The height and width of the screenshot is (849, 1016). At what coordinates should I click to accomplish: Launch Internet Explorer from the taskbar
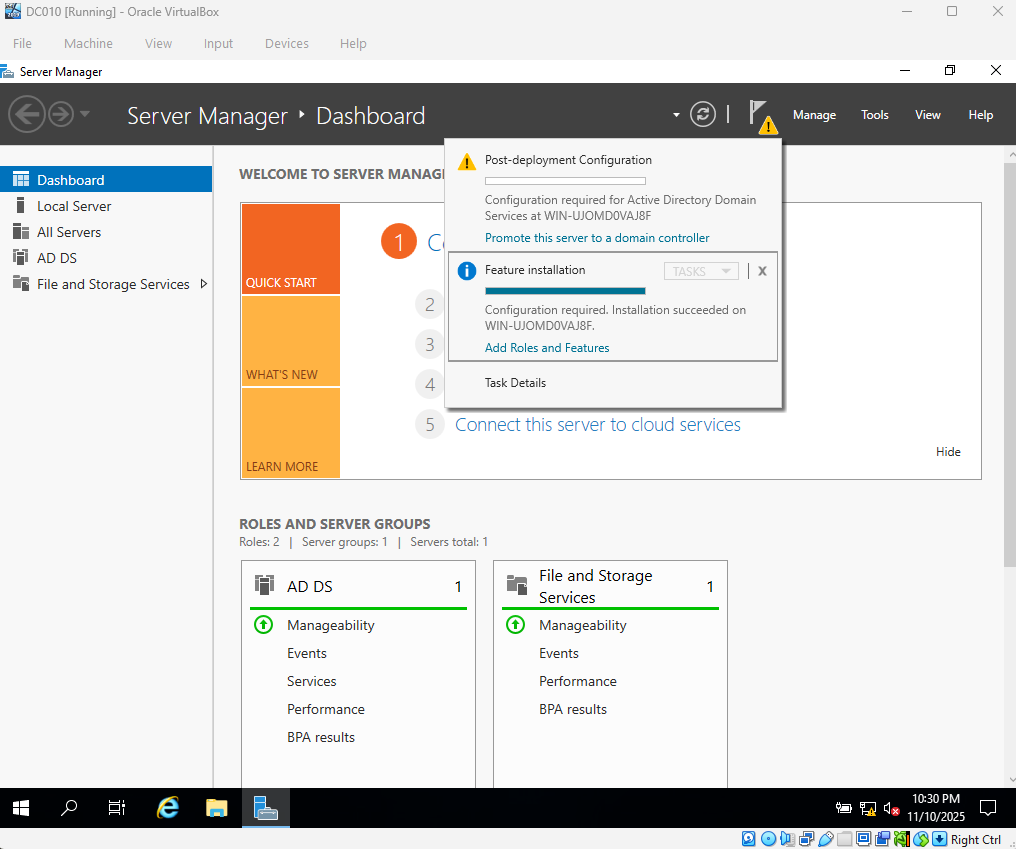(167, 807)
